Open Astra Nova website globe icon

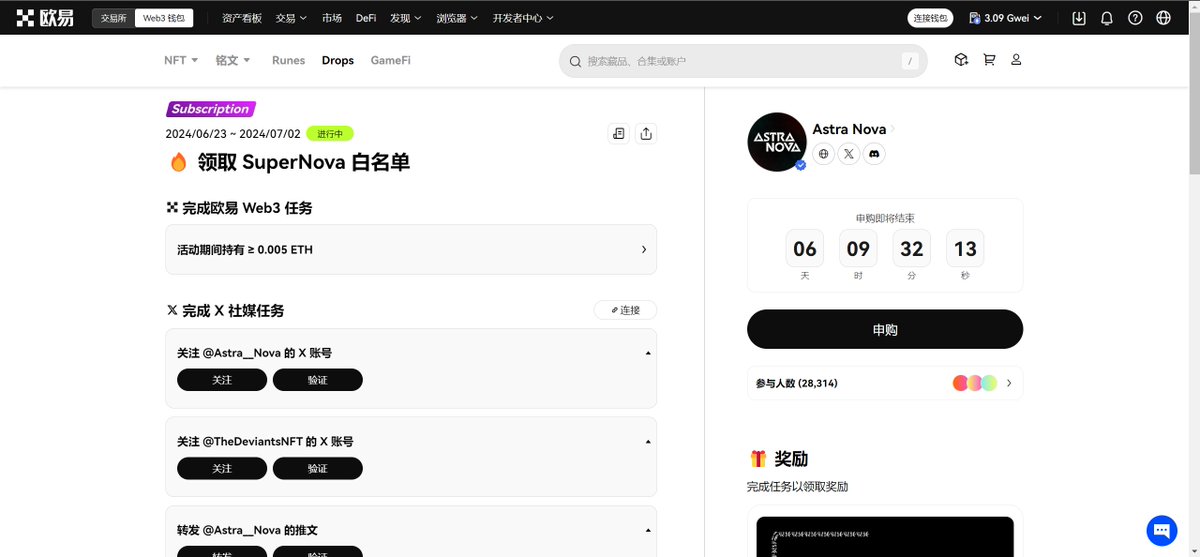click(824, 154)
